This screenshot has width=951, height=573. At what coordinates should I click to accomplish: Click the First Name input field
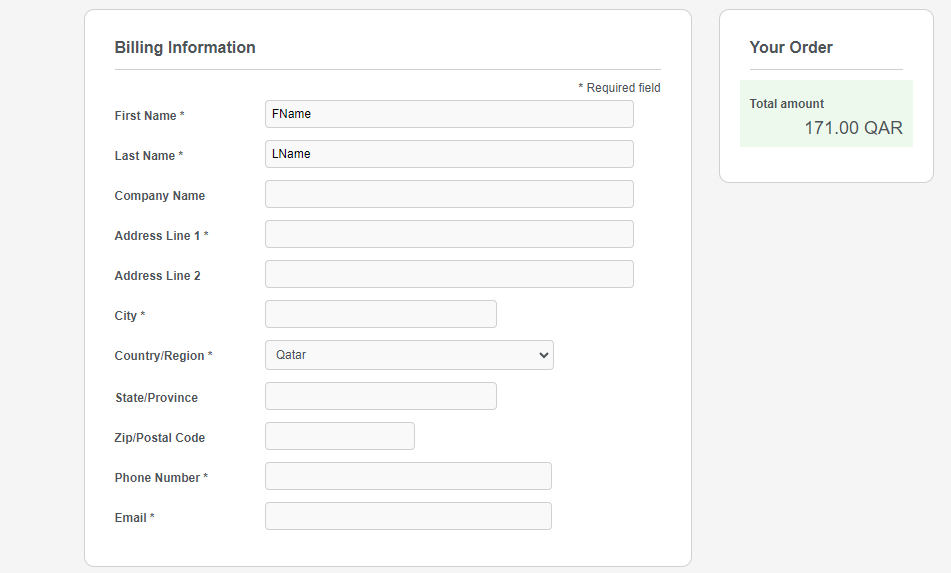[449, 114]
